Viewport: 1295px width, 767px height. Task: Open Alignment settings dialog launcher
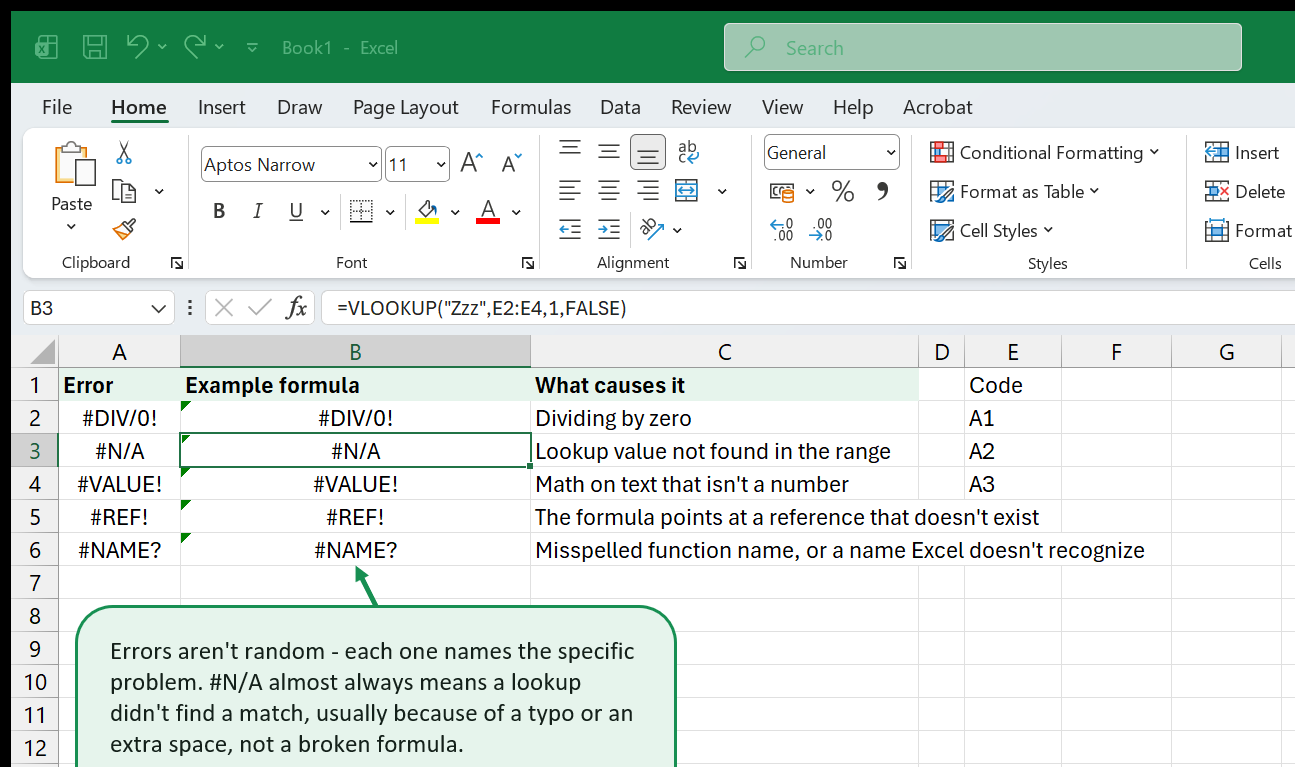click(740, 263)
